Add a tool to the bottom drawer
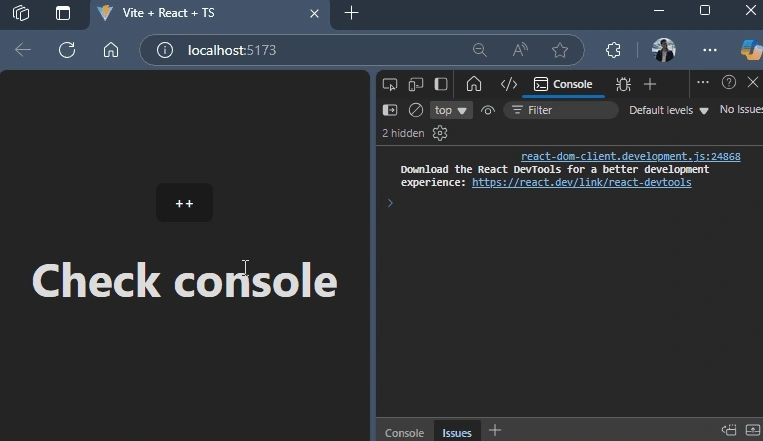Screen dimensions: 763x441 coord(495,430)
